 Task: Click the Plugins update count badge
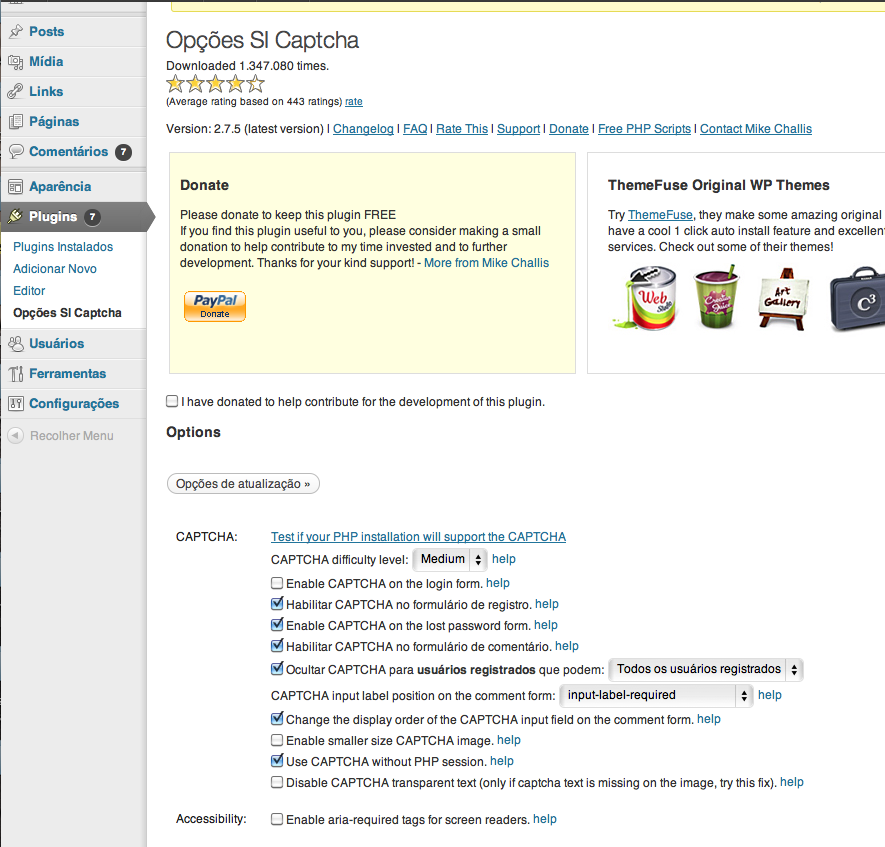[93, 217]
